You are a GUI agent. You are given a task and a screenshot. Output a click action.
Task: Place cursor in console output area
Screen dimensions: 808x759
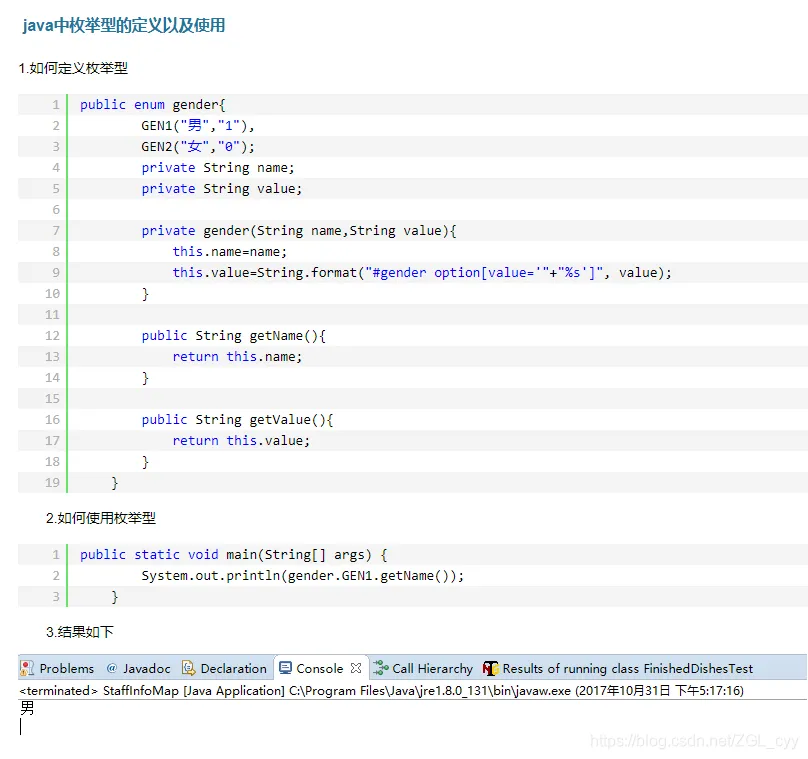click(x=412, y=728)
